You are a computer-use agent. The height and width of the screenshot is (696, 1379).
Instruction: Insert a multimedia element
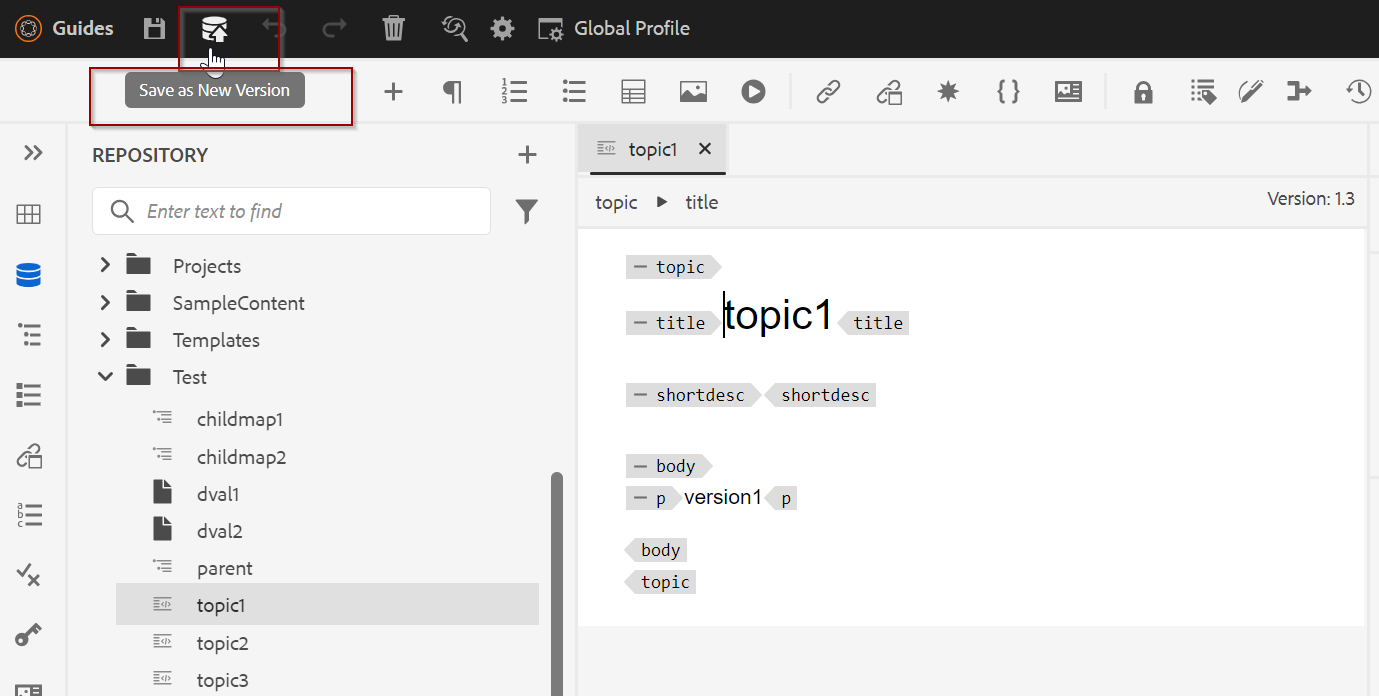tap(753, 91)
